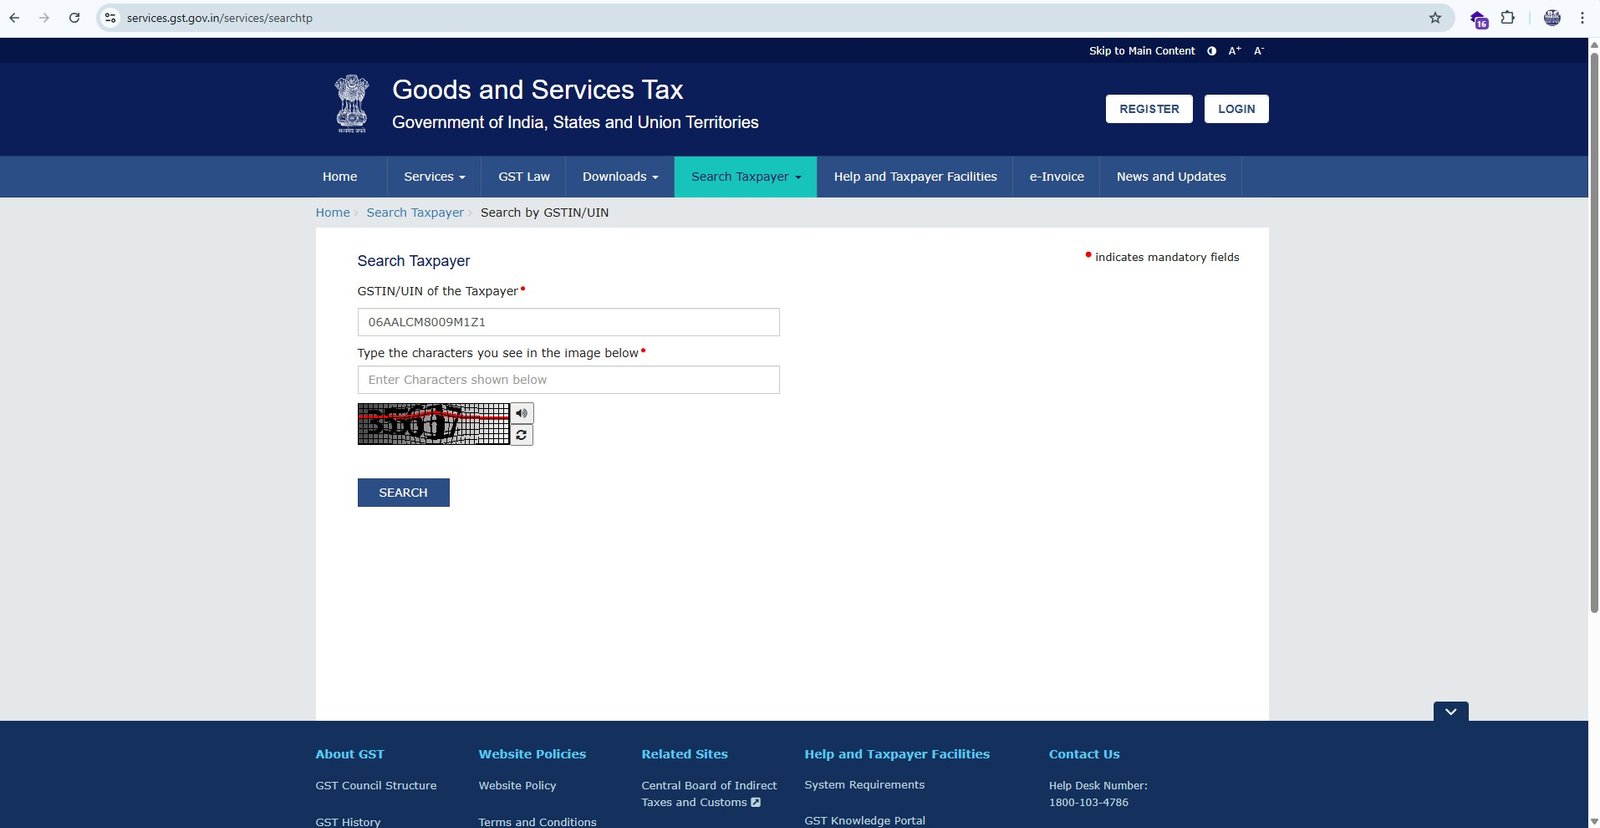Expand the Downloads dropdown menu

pos(620,177)
